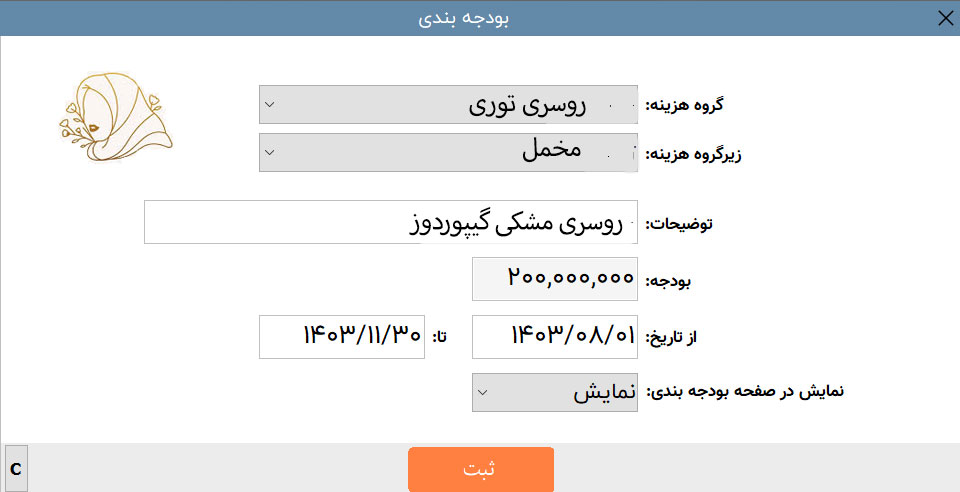Submit the form with ثبت button

coord(481,469)
